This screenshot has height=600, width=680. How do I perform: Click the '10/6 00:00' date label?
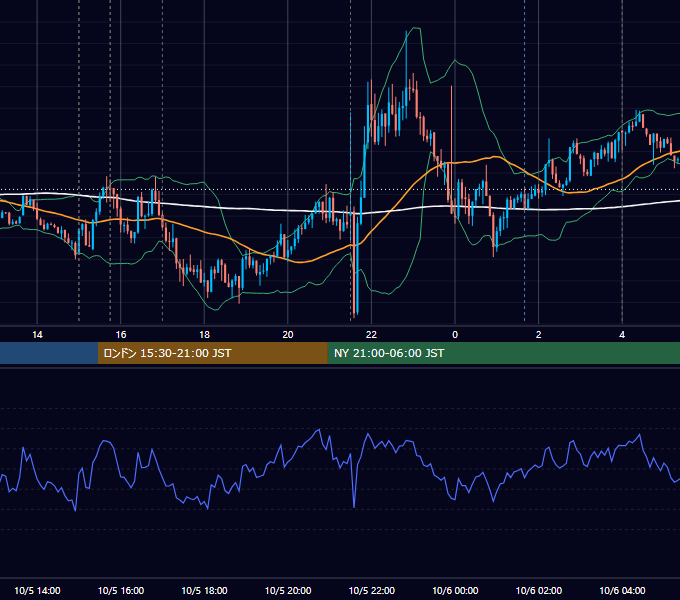click(x=455, y=590)
